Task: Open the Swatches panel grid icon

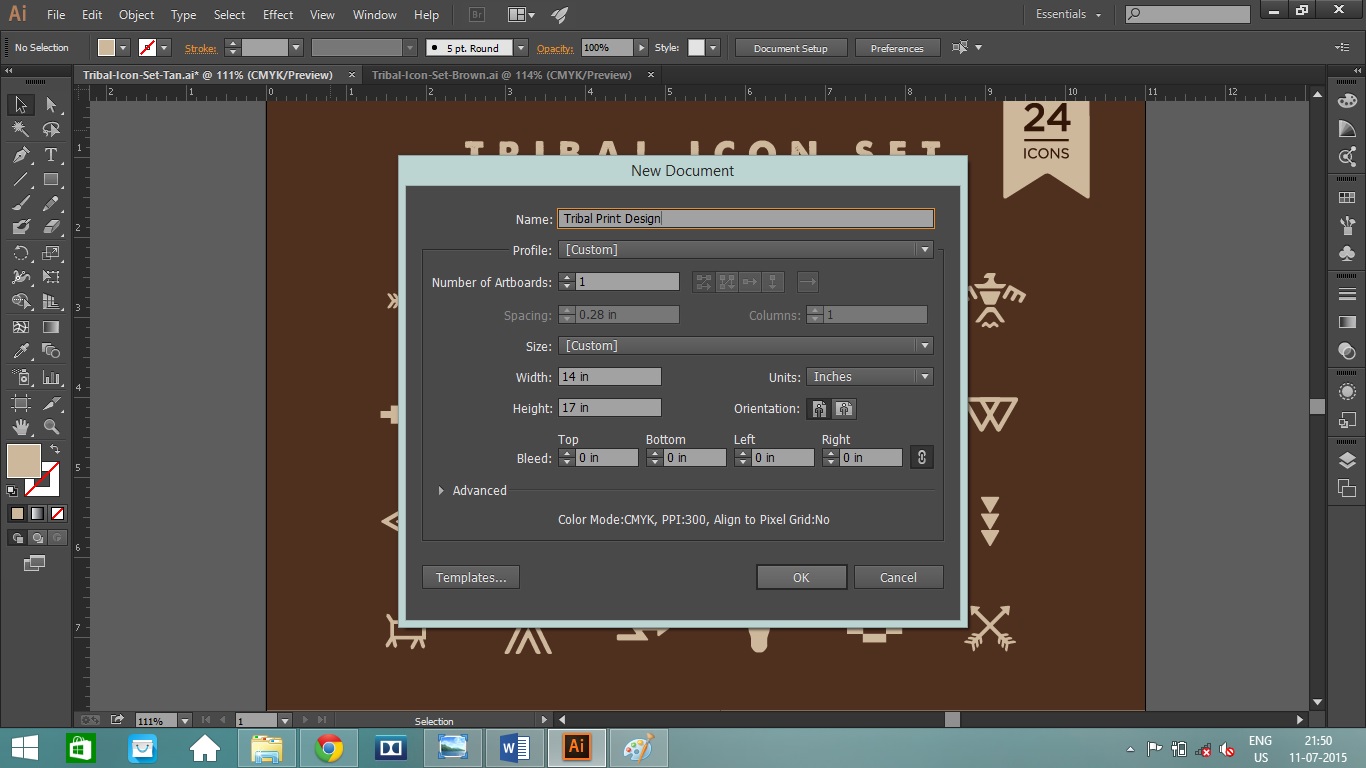Action: click(1347, 197)
